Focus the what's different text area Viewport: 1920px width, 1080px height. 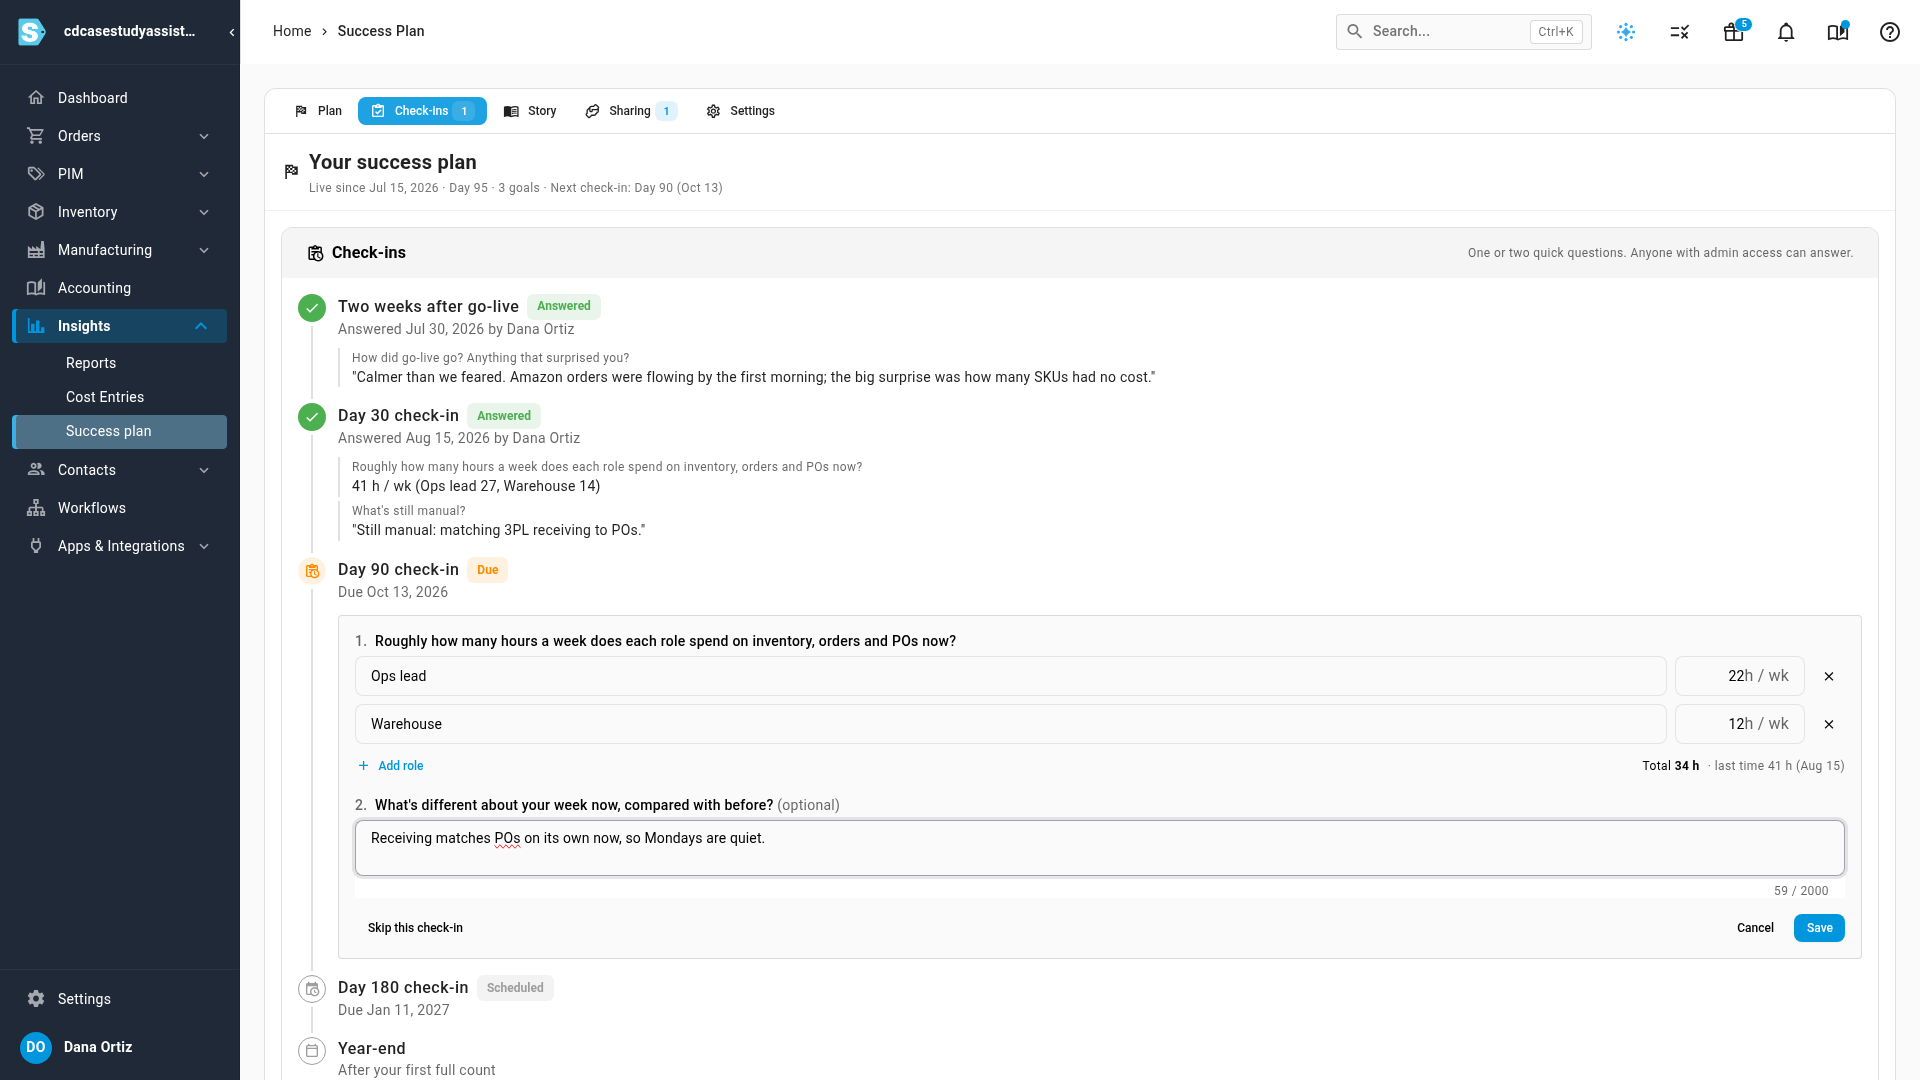point(1100,848)
